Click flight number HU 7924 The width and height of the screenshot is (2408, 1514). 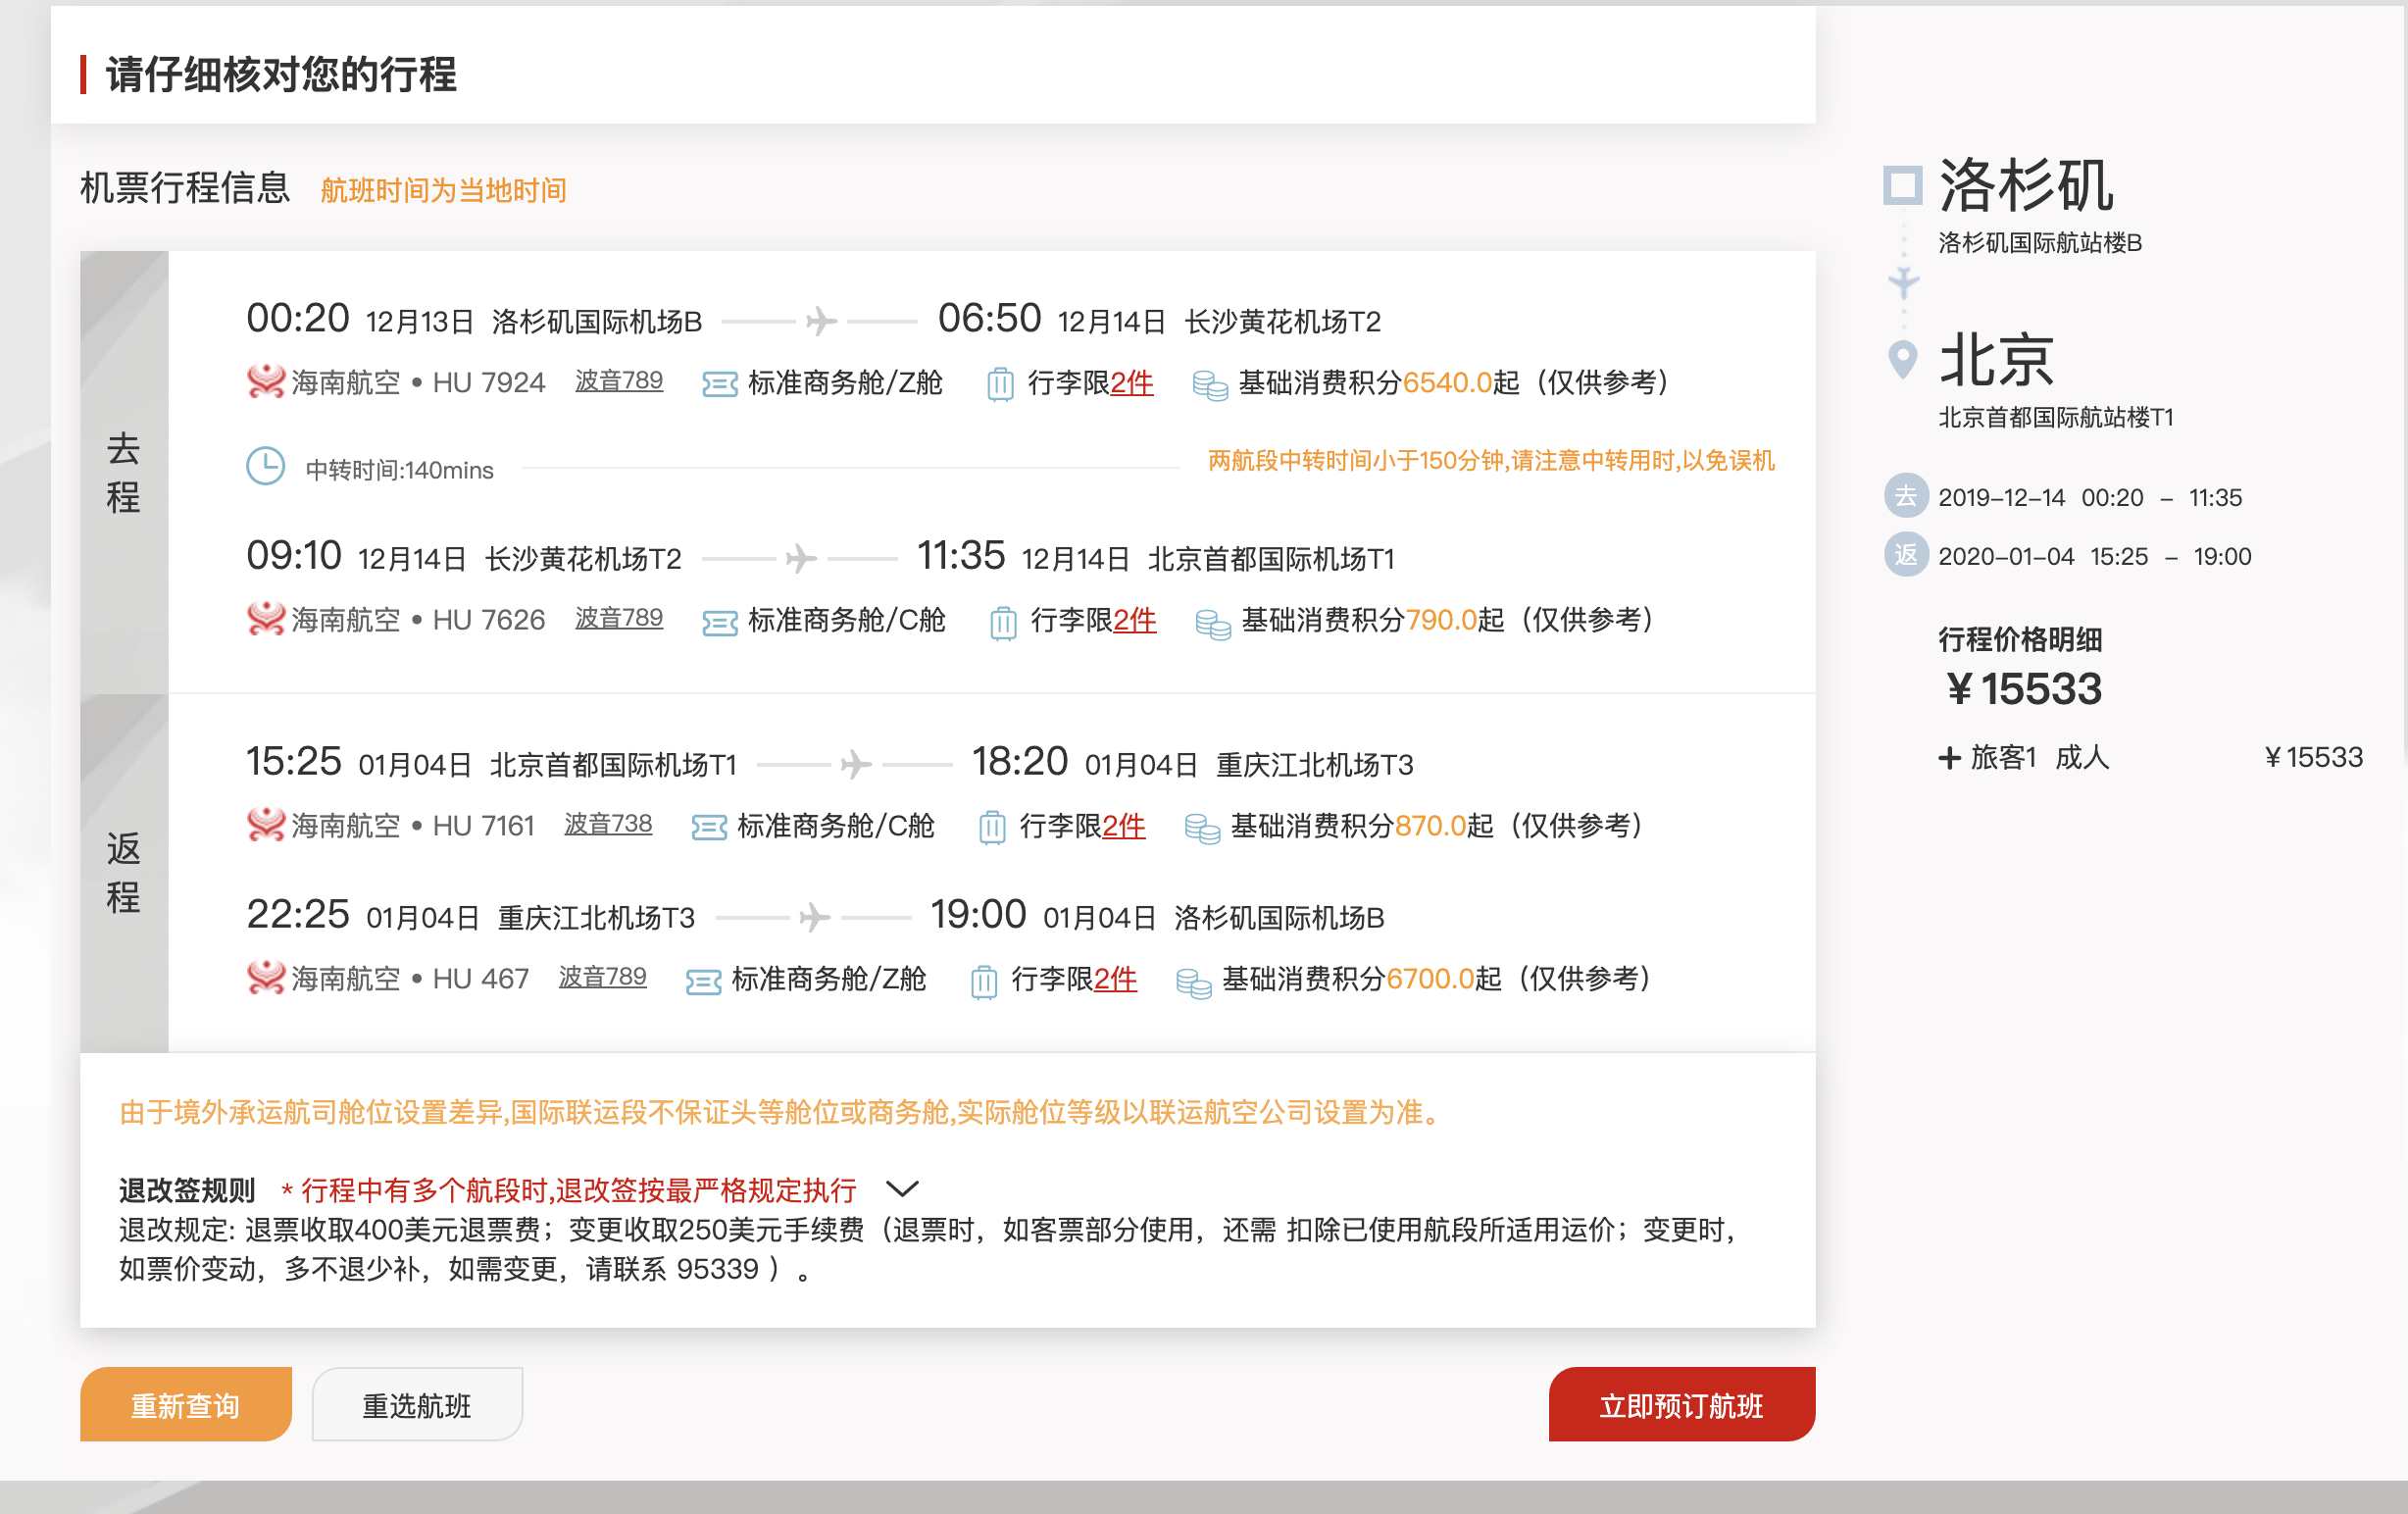point(488,383)
